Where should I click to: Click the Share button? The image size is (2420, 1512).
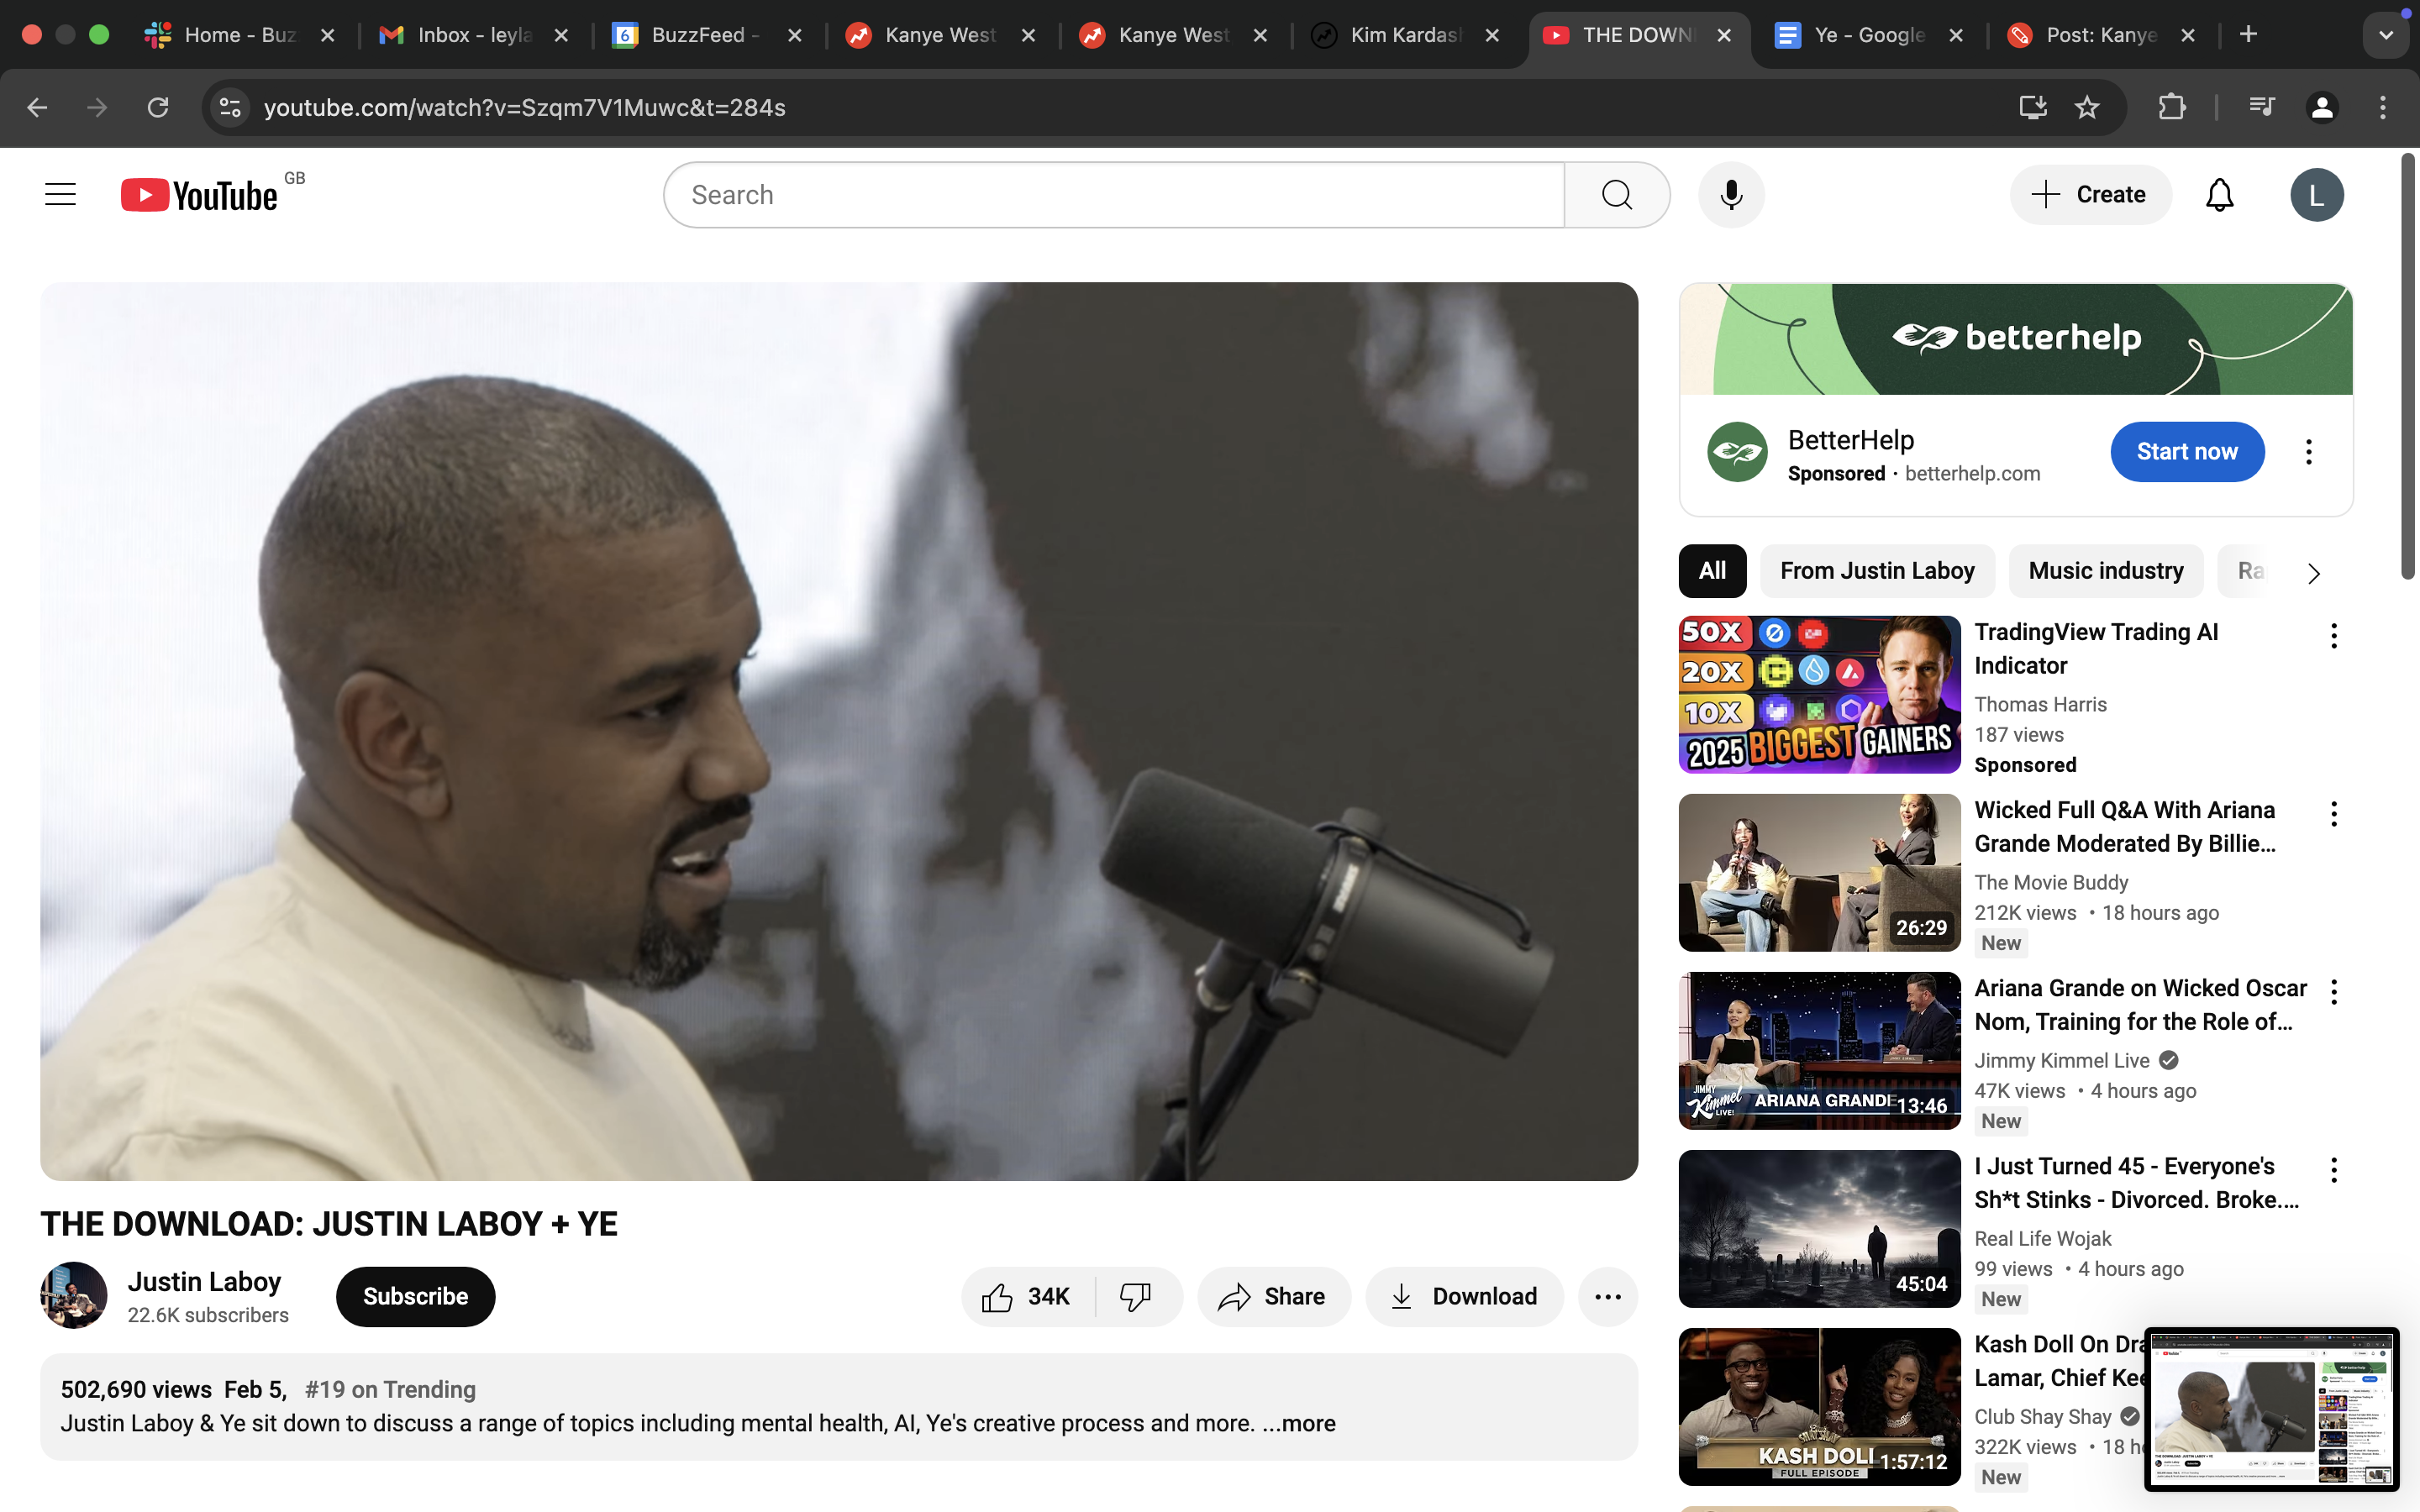tap(1273, 1297)
